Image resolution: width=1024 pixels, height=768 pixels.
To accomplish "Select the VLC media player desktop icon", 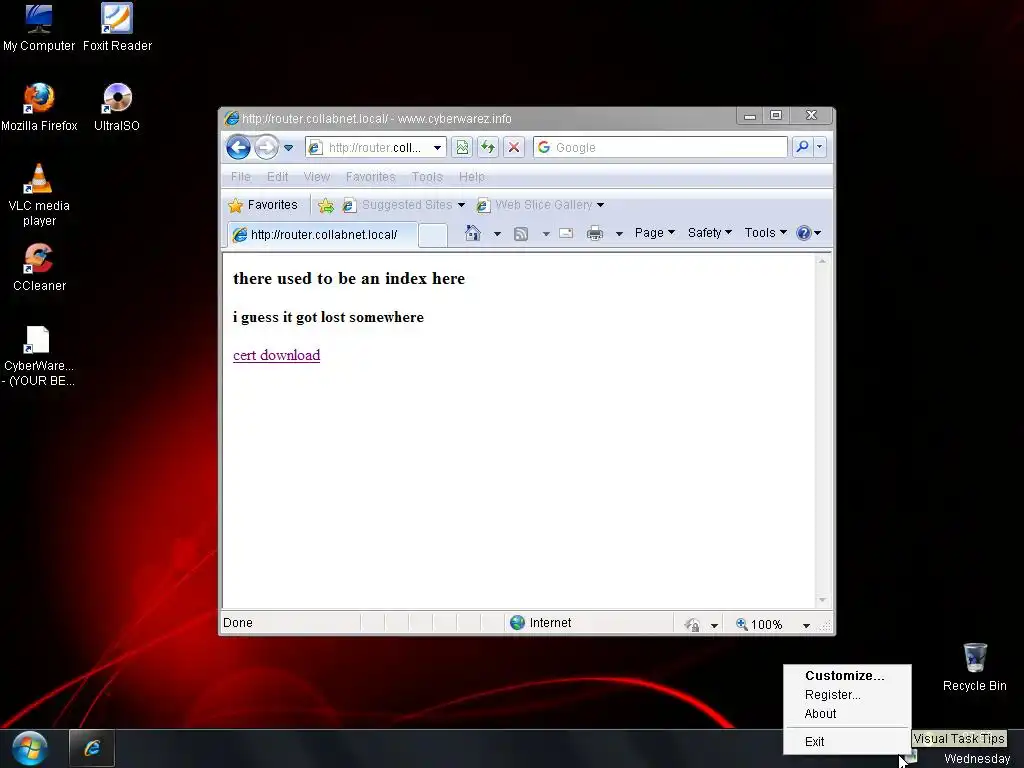I will tap(39, 195).
